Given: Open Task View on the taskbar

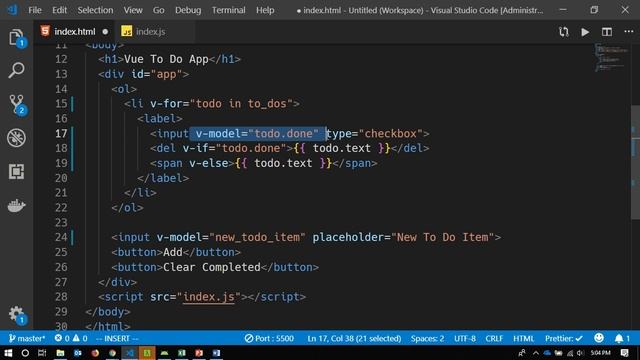Looking at the screenshot, I should point(42,353).
